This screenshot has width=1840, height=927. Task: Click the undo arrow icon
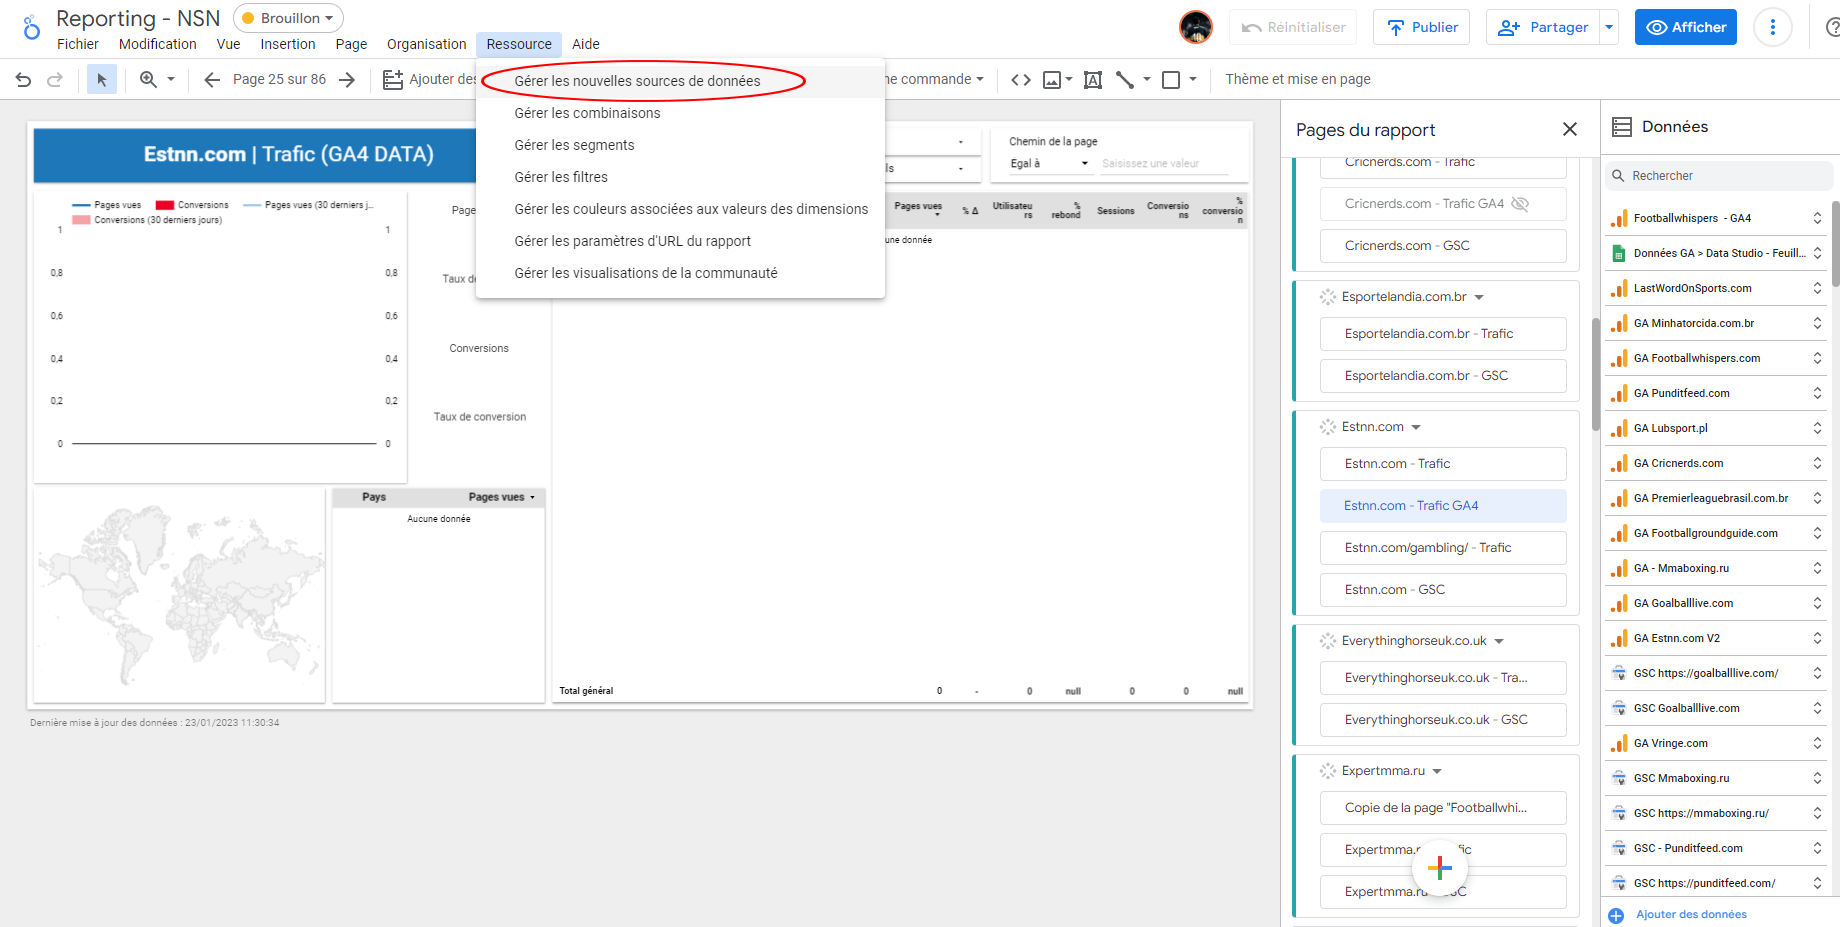click(24, 80)
